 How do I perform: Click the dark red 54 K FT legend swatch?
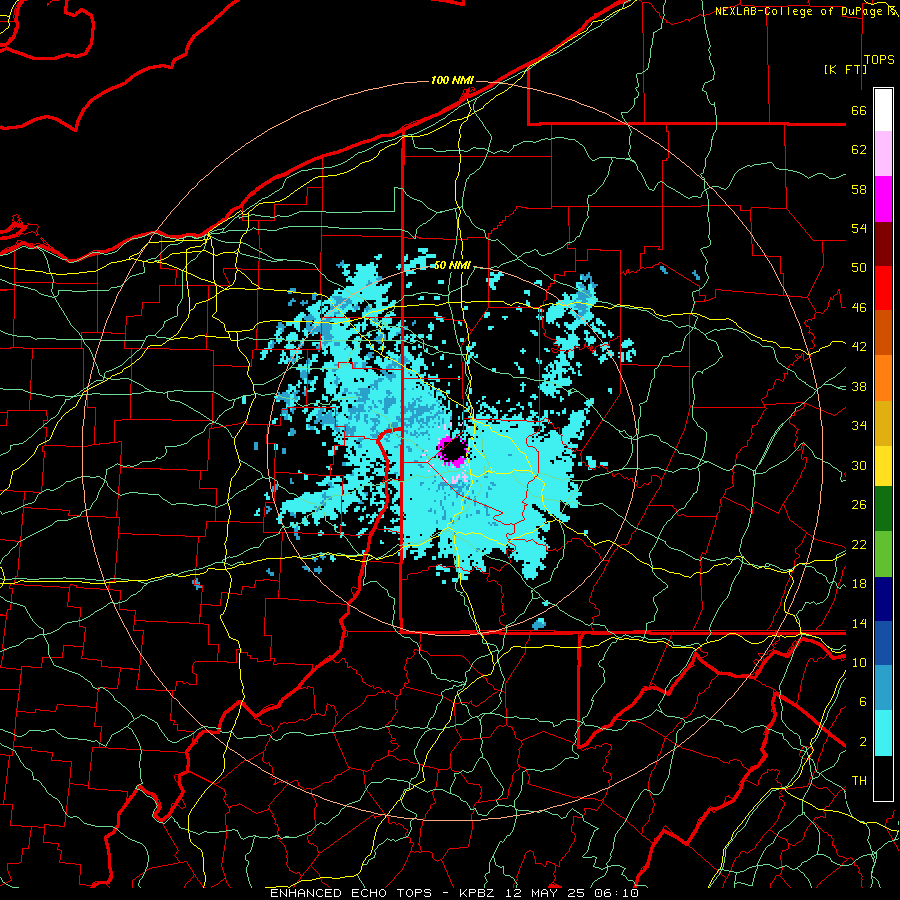(883, 244)
